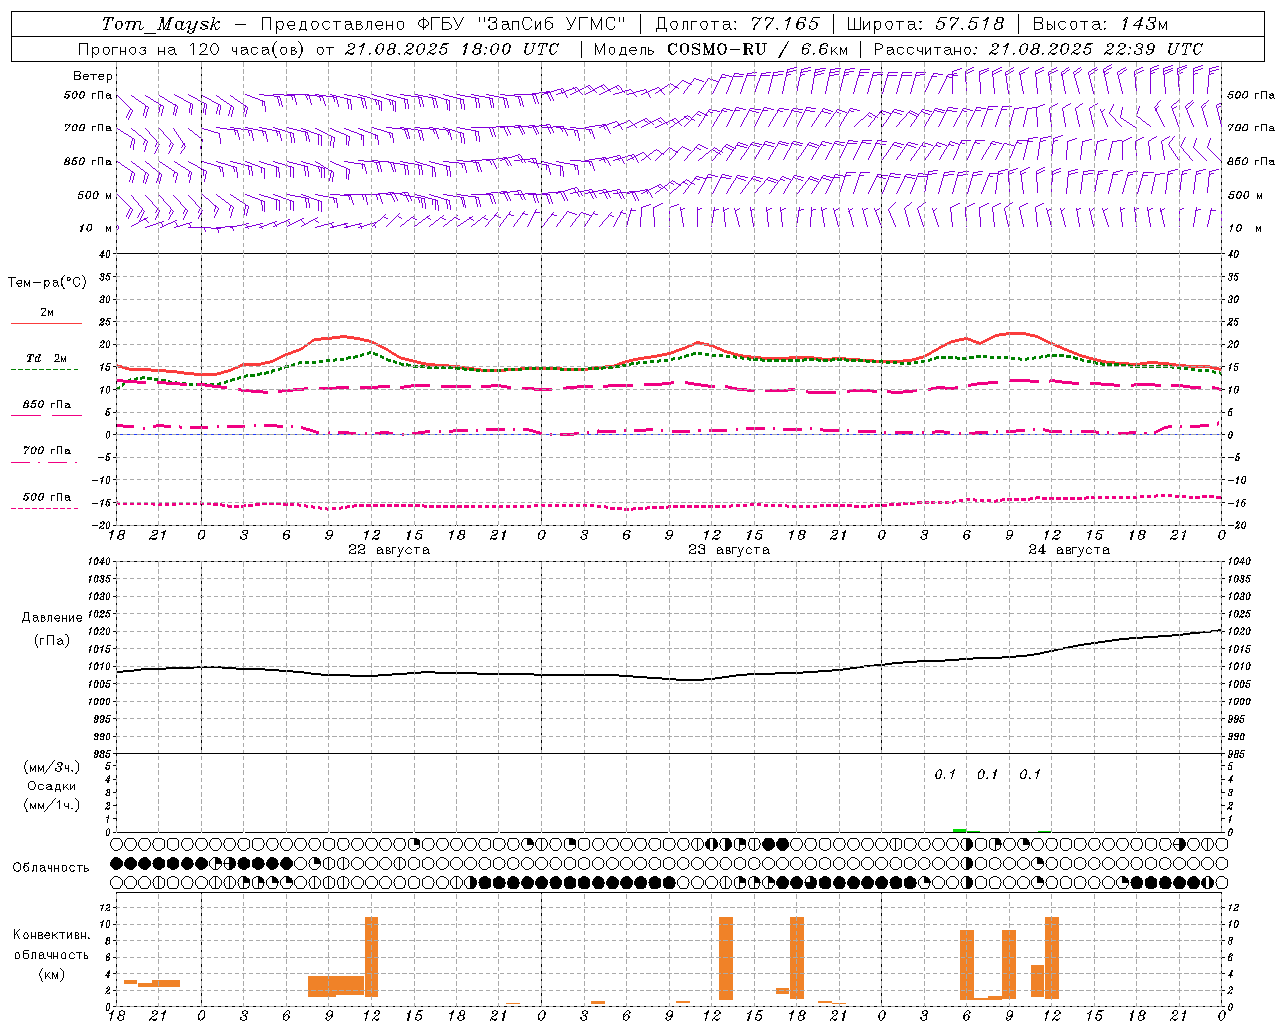Click the forecast start 21.08.2025 18:00 UTC
The image size is (1280, 1024).
click(x=451, y=49)
